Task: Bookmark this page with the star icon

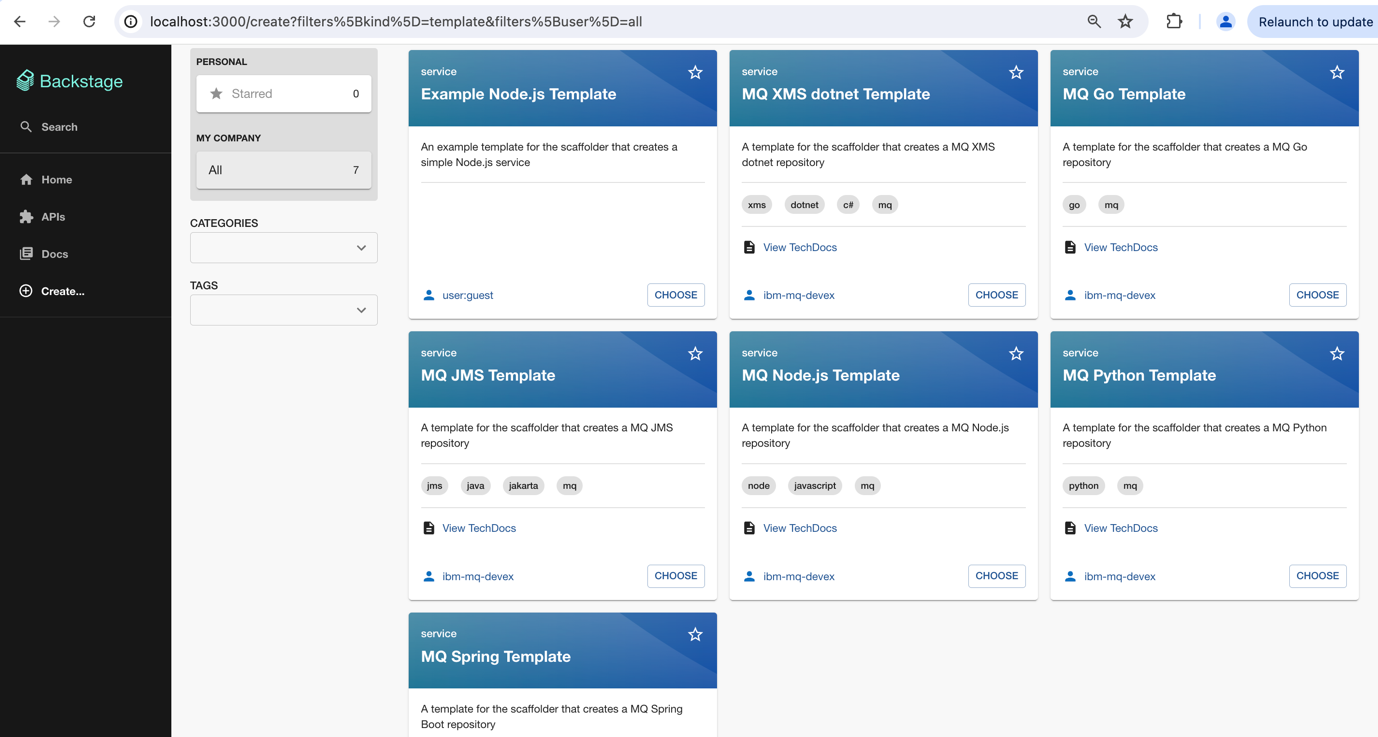Action: (1126, 21)
